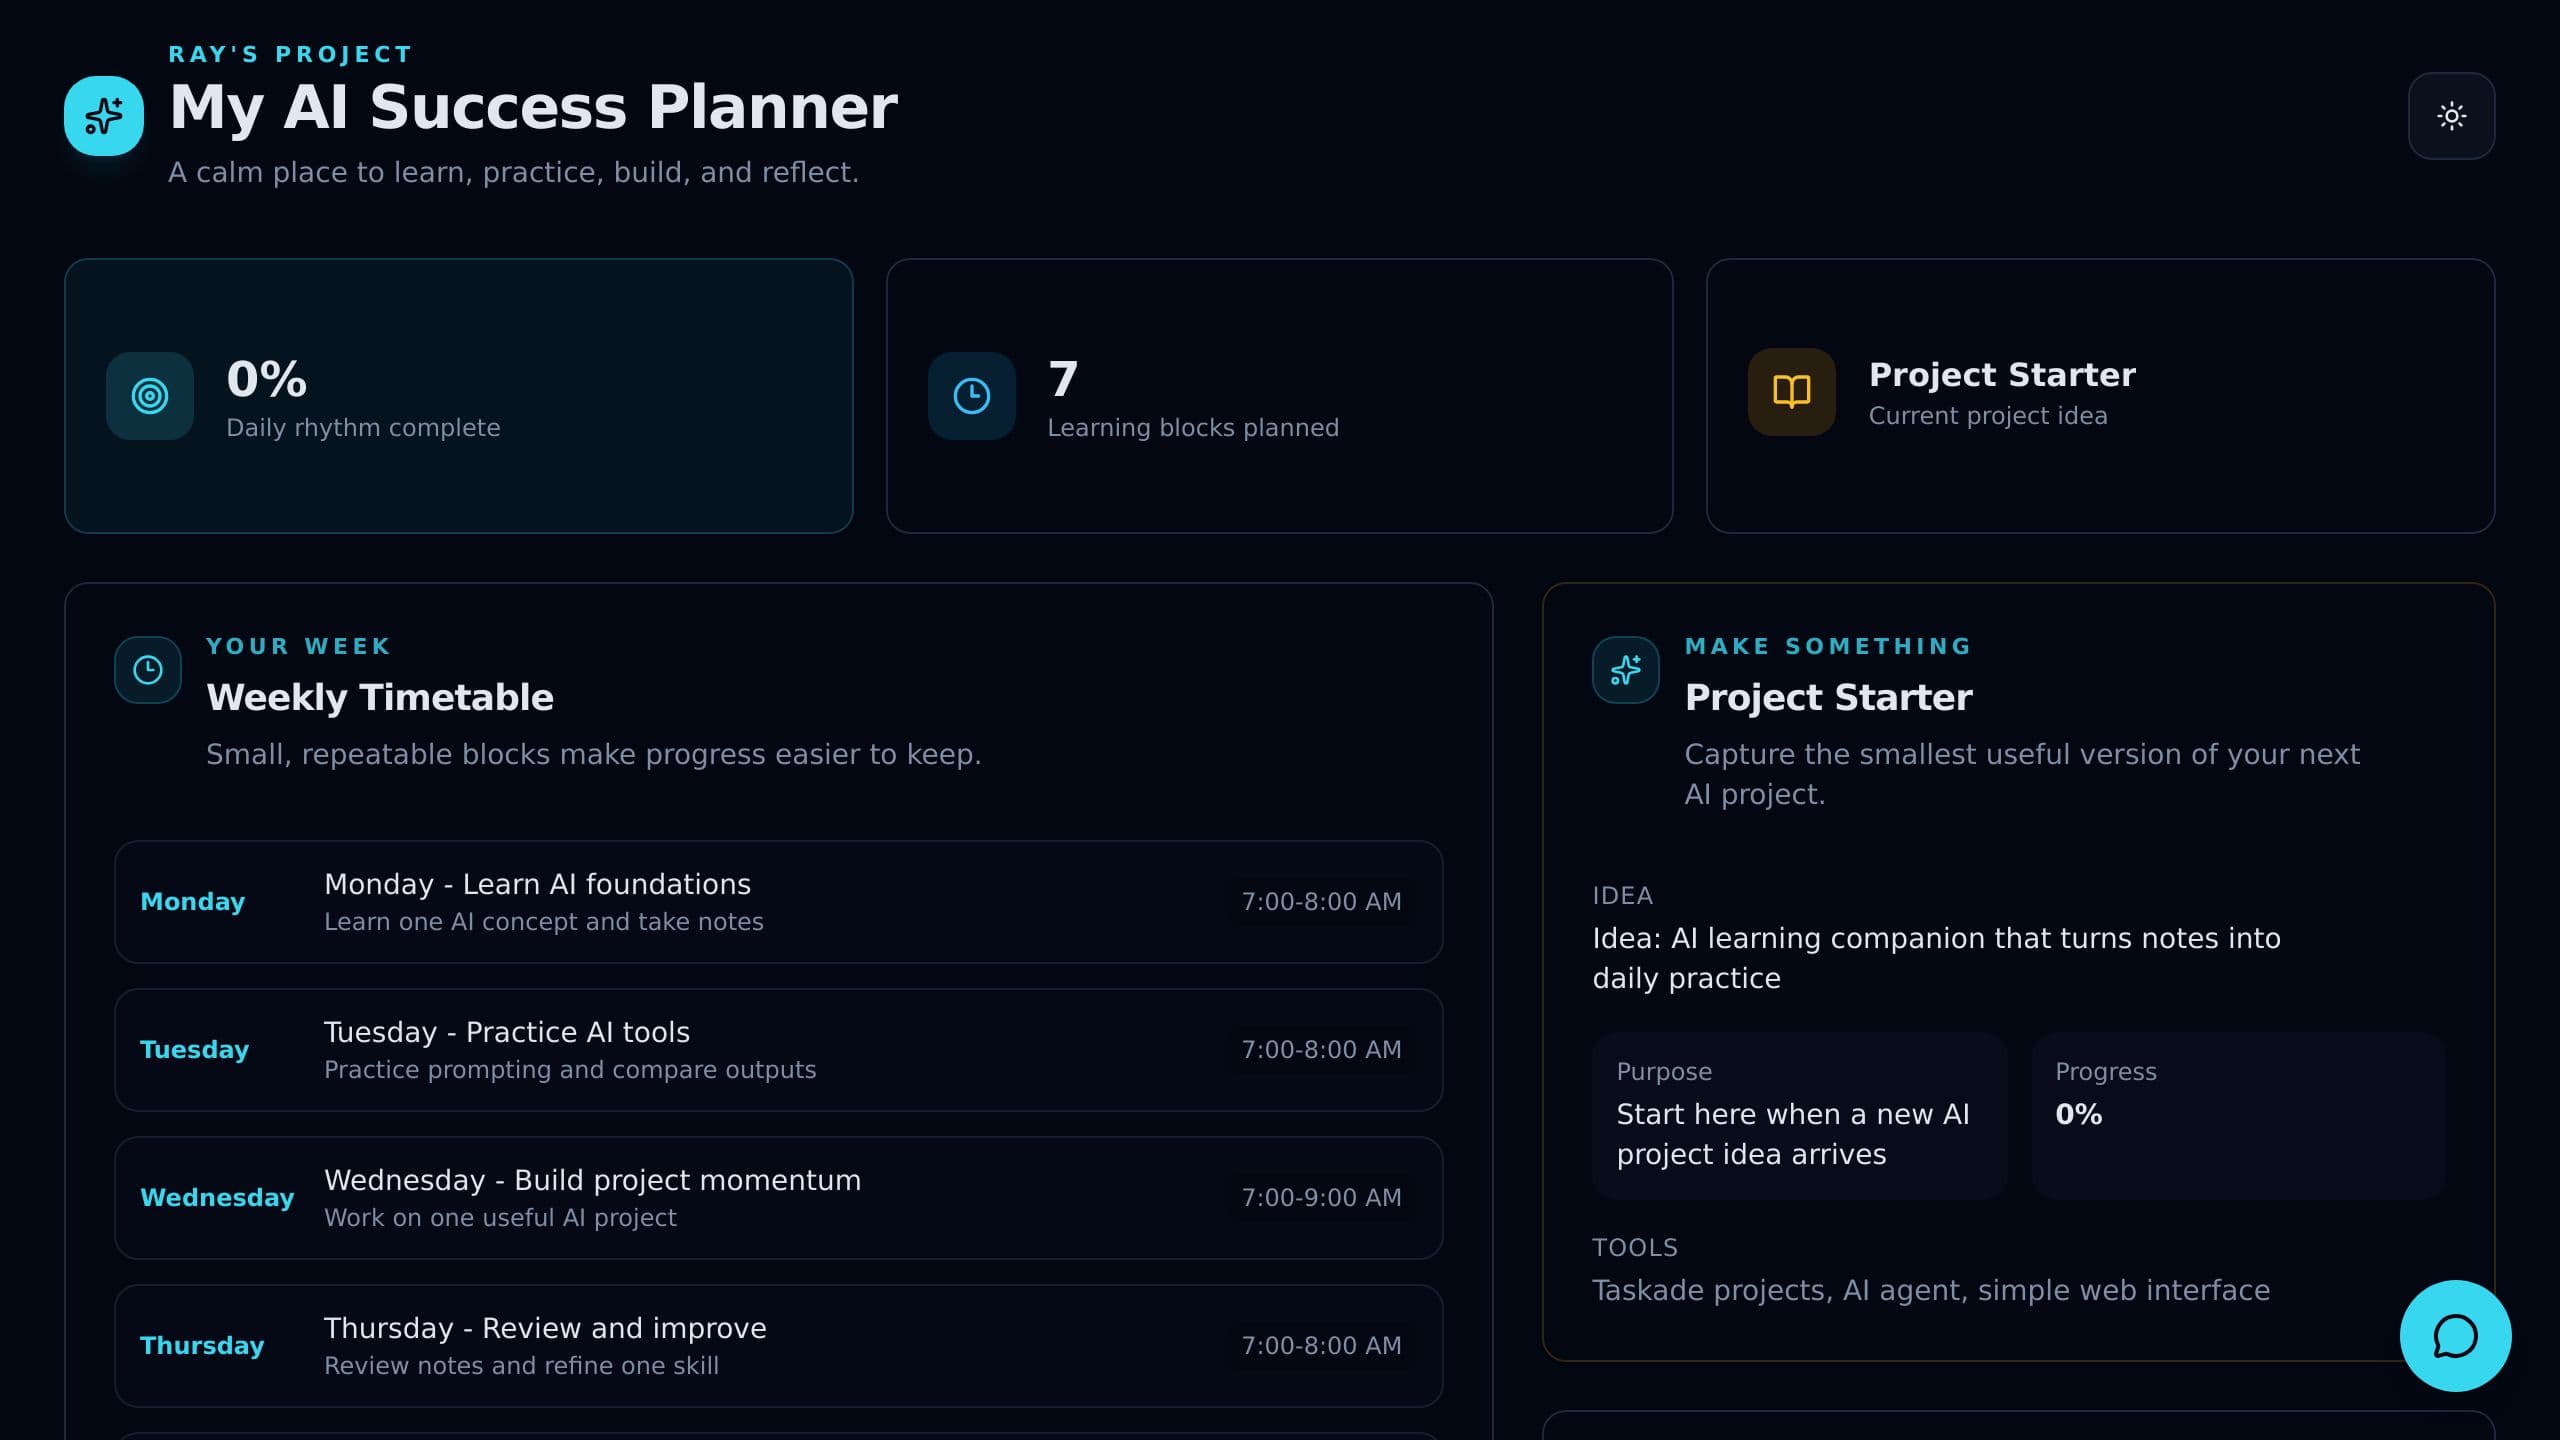The height and width of the screenshot is (1440, 2560).
Task: Click the Thursday 7:00-8:00 AM time badge
Action: 1321,1346
